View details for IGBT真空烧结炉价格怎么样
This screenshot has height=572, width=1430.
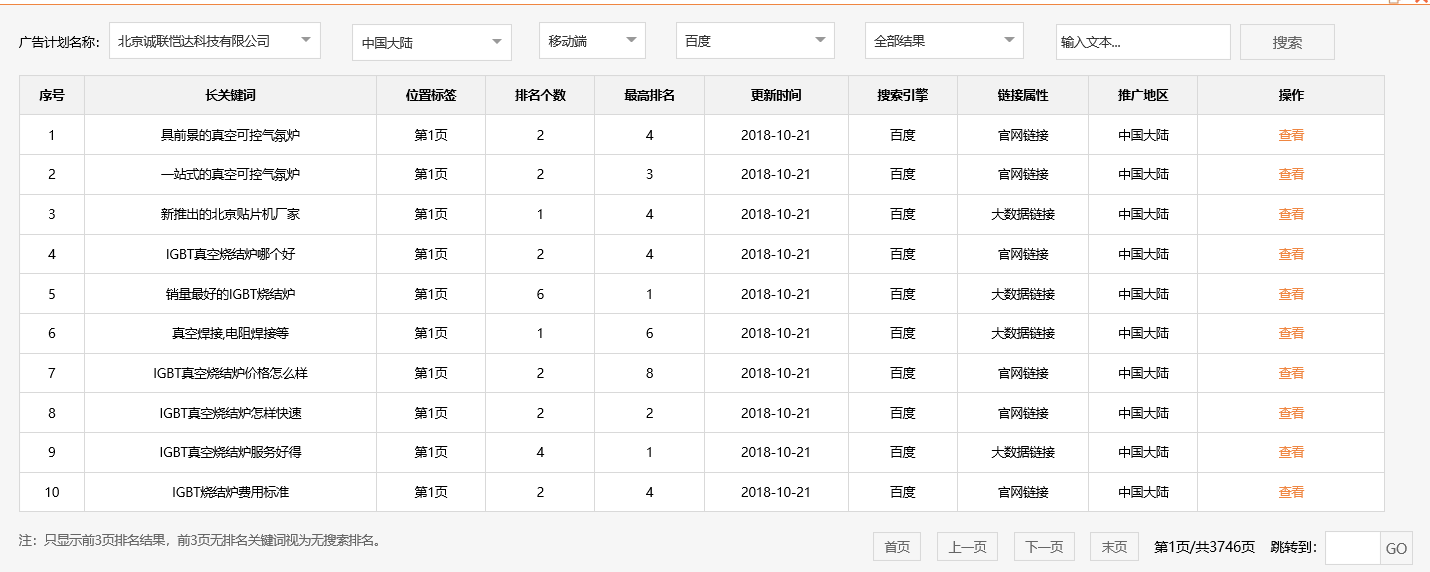tap(1291, 373)
